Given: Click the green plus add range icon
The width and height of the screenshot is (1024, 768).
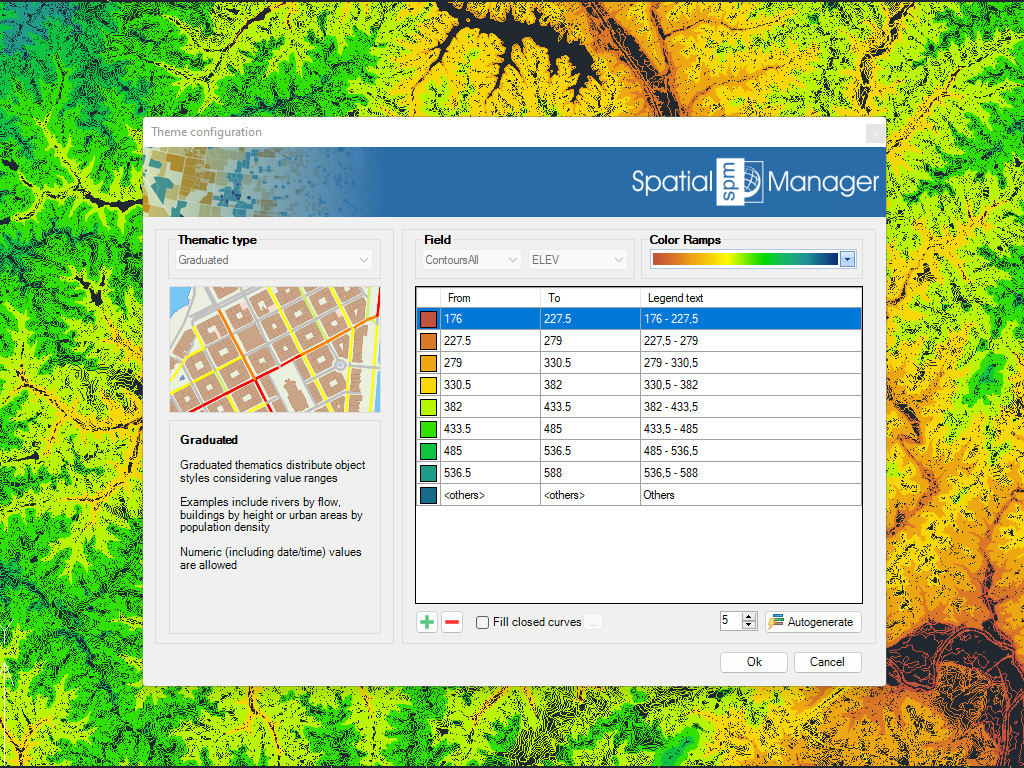Looking at the screenshot, I should 427,622.
